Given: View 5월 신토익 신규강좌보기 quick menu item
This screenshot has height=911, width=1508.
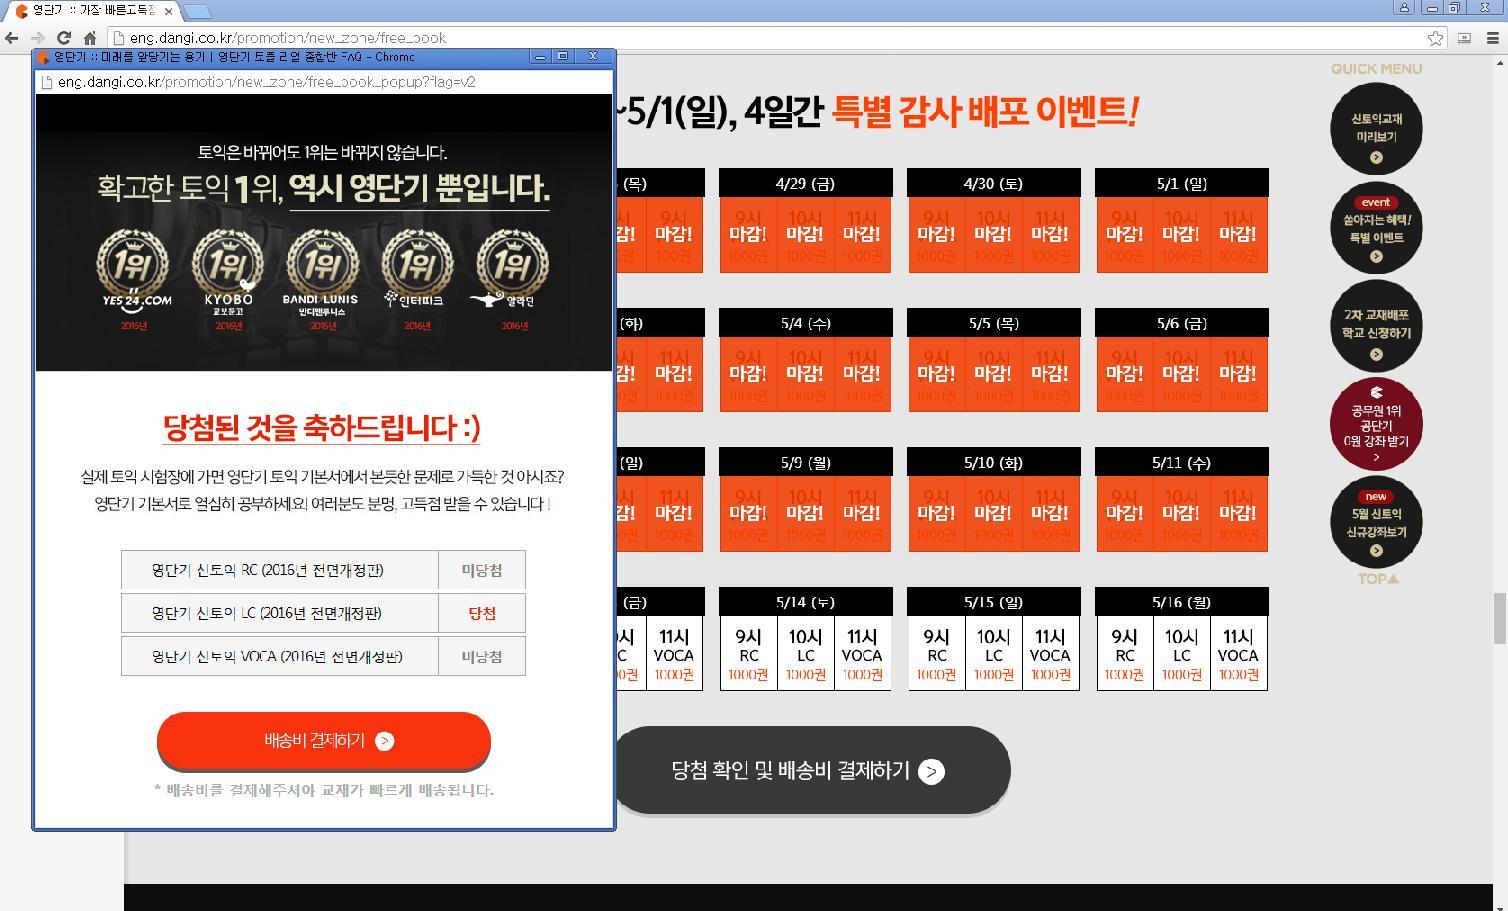Looking at the screenshot, I should [1376, 523].
